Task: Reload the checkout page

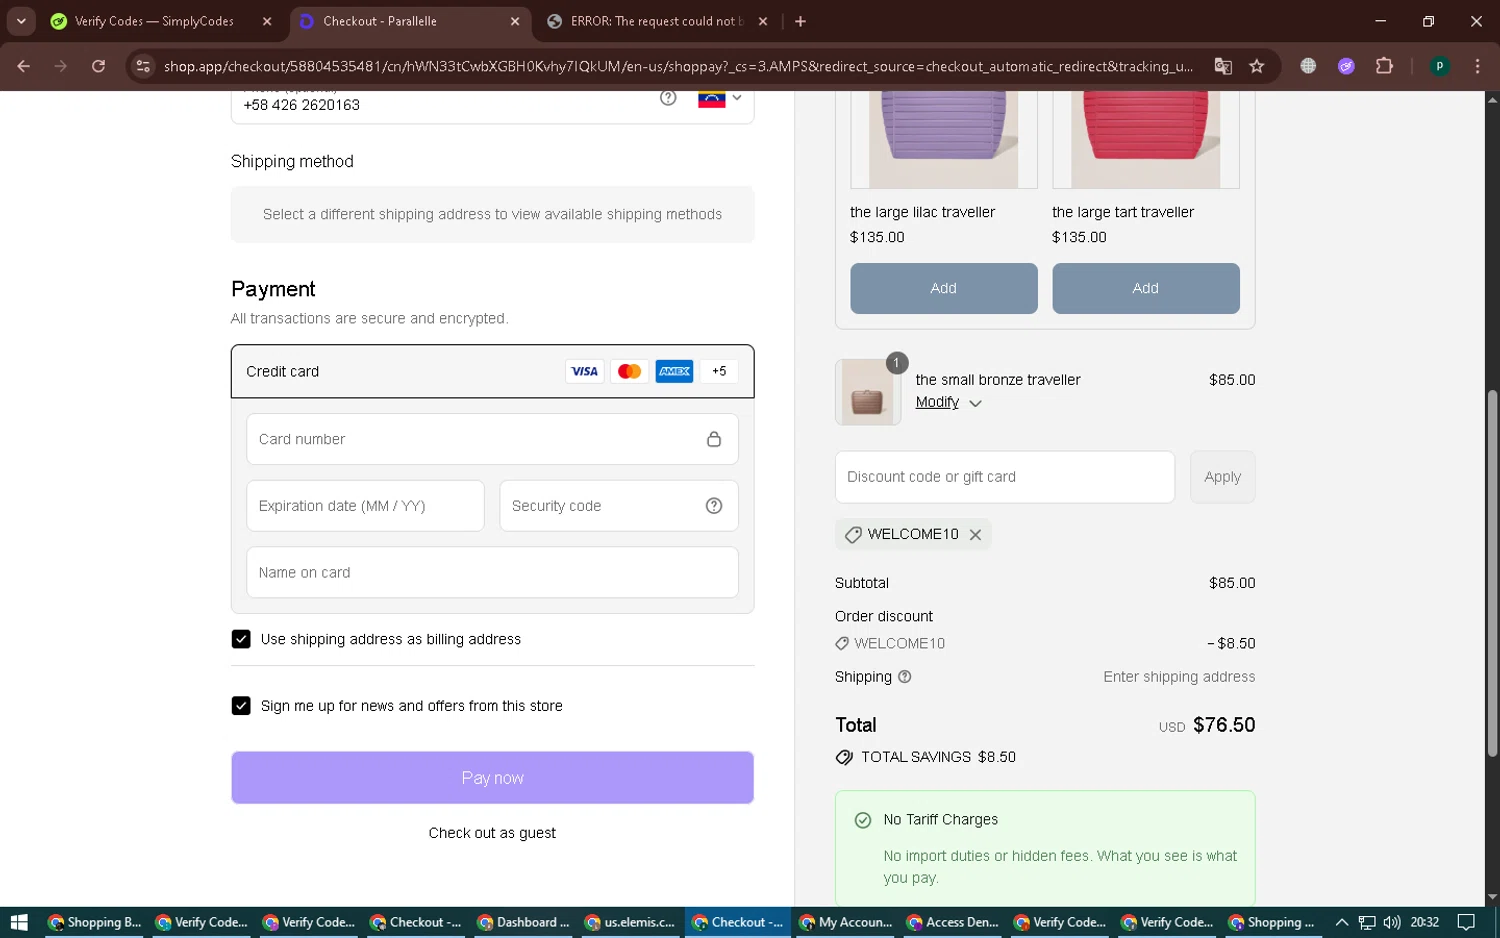Action: point(98,66)
